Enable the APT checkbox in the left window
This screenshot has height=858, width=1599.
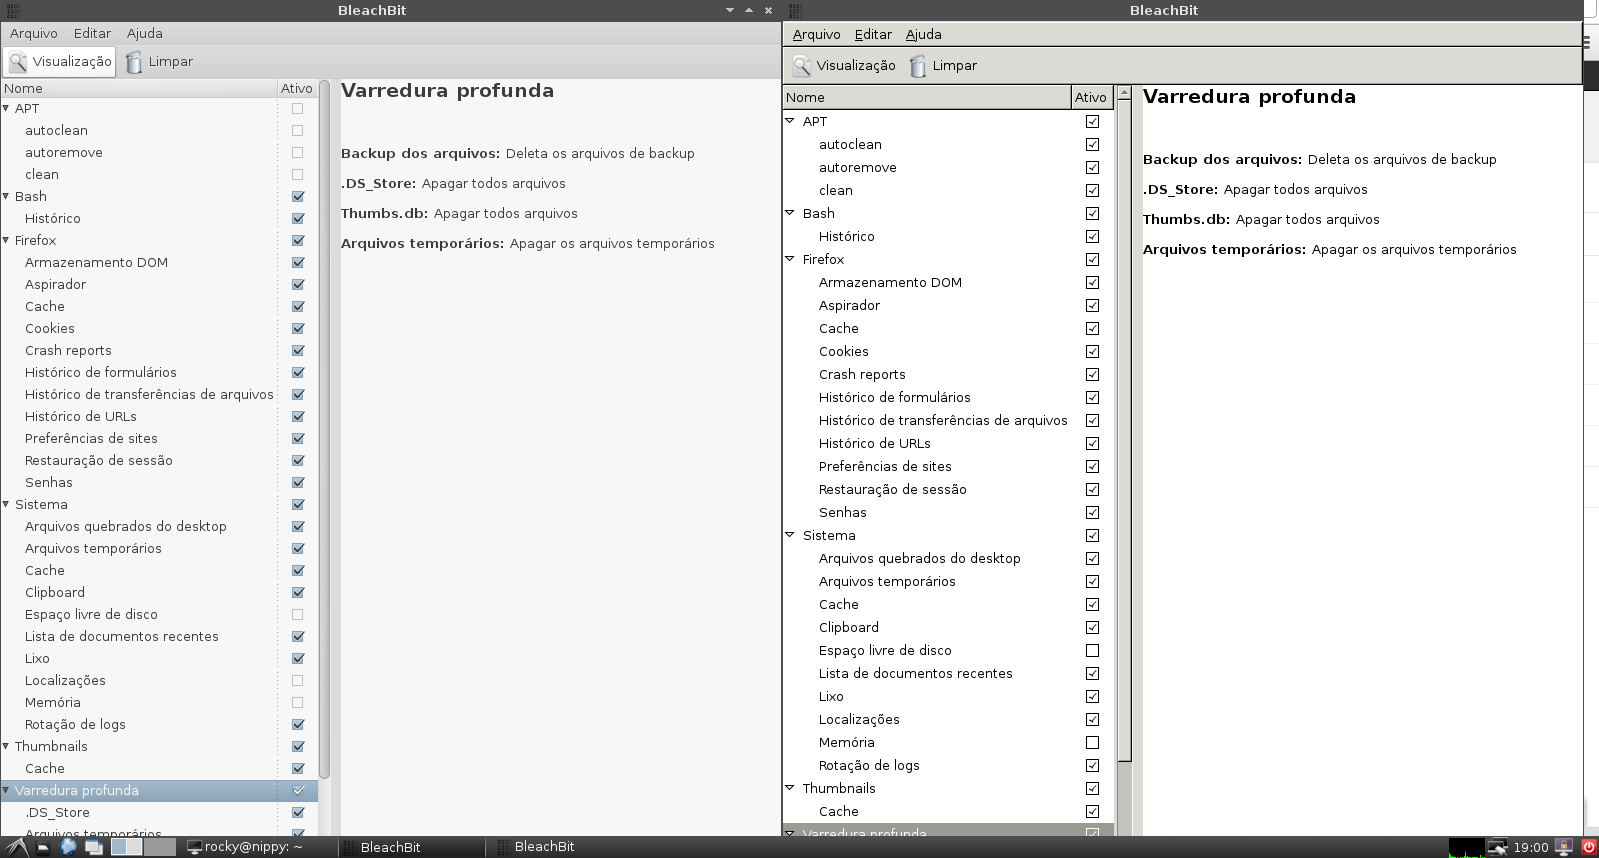(x=297, y=108)
